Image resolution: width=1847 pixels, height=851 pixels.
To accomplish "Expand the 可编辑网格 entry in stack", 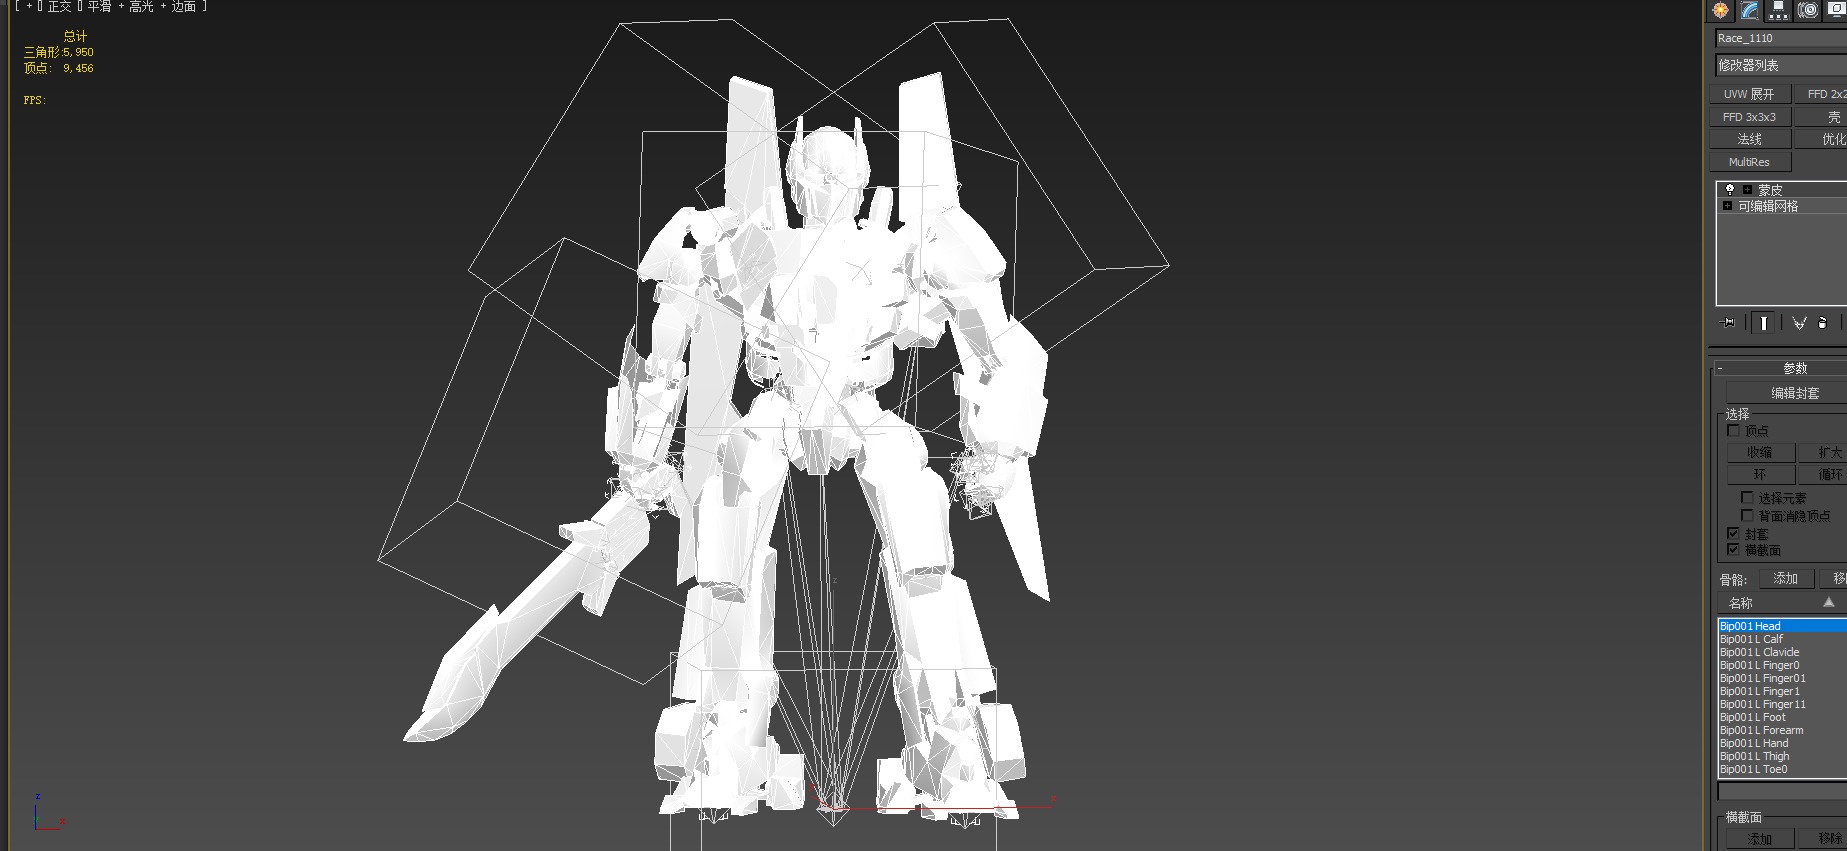I will pos(1727,205).
